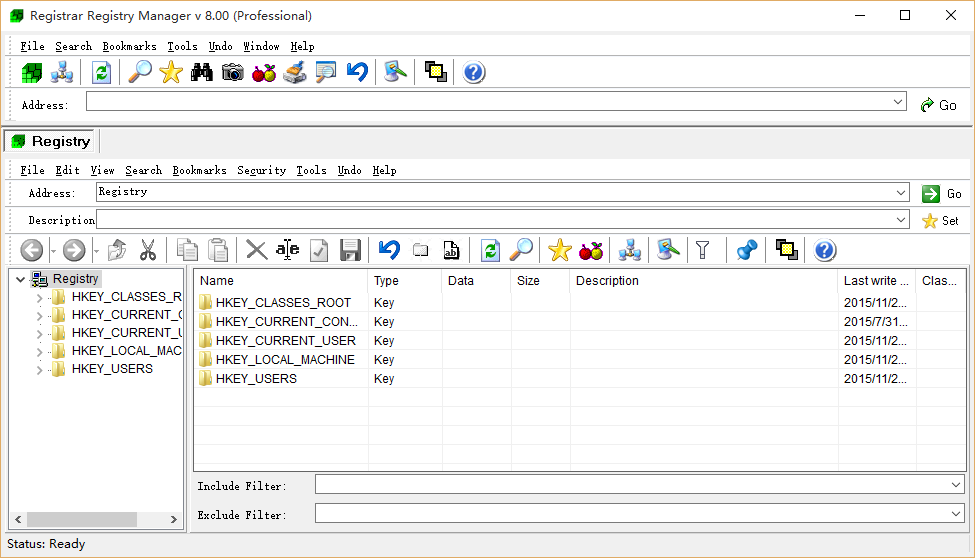This screenshot has width=975, height=558.
Task: Open the Exclude Filter dropdown
Action: click(956, 513)
